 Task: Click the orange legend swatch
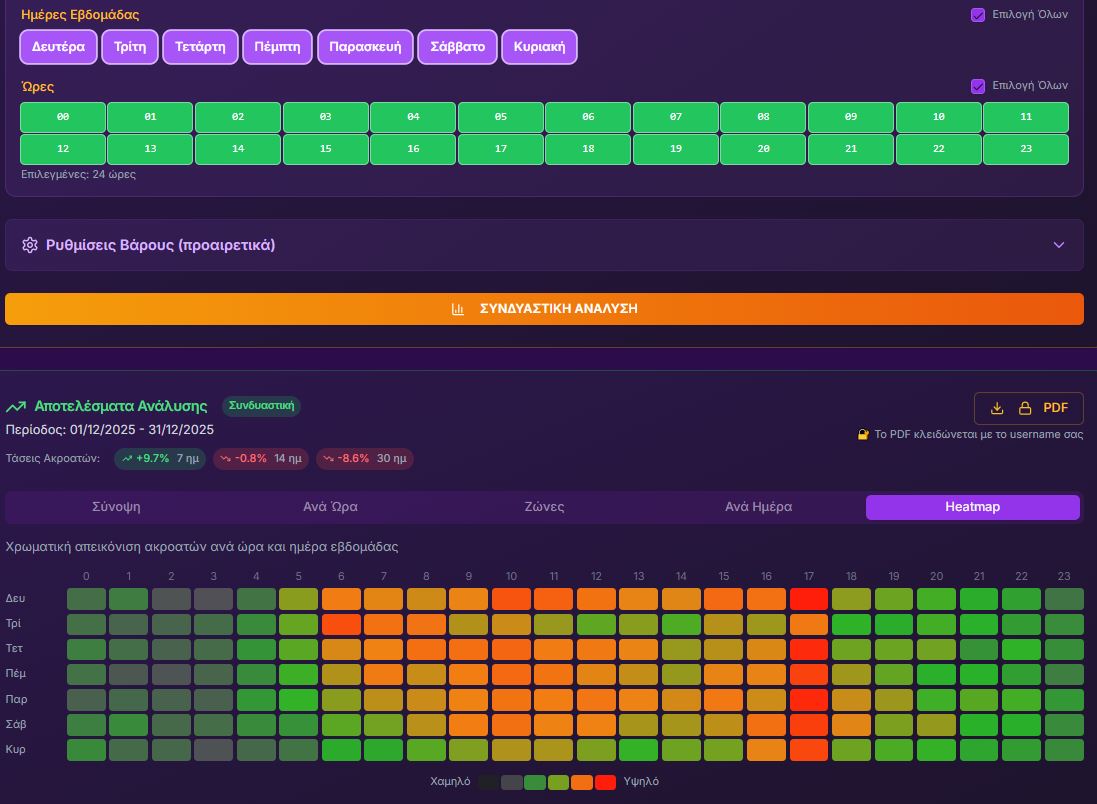pyautogui.click(x=582, y=782)
